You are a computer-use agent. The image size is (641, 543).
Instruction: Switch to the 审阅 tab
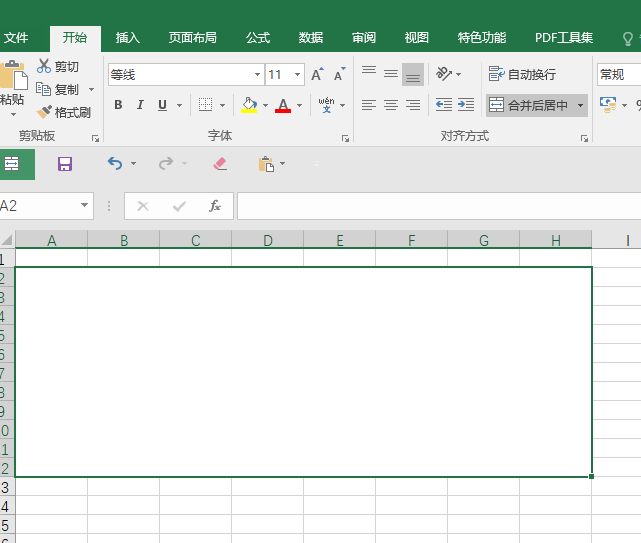tap(364, 38)
